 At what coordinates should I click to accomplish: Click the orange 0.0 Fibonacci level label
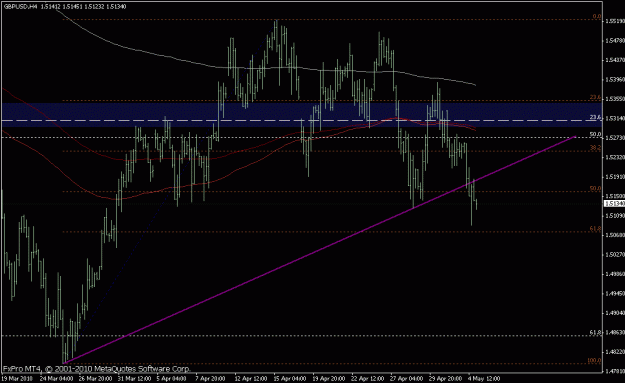(x=597, y=16)
